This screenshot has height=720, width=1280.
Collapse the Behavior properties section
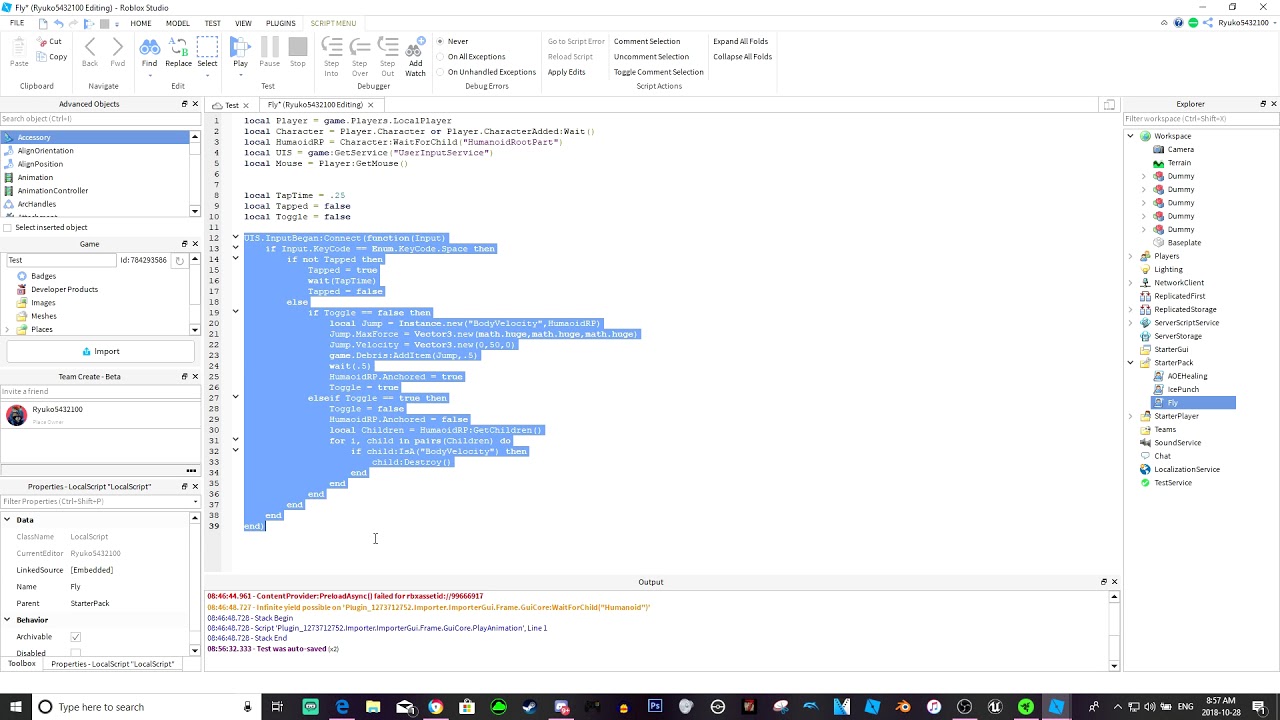(x=6, y=620)
